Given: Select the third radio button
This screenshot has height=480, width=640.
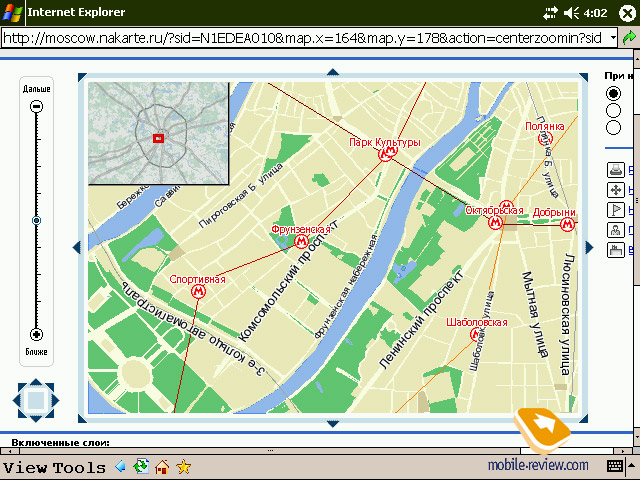Looking at the screenshot, I should tap(613, 127).
